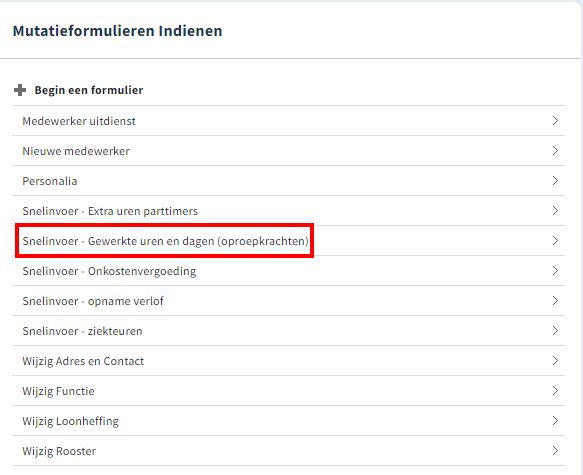
Task: Select Snelinvoer - Gewerkte uren en dagen (oproepkrachten)
Action: coord(288,241)
